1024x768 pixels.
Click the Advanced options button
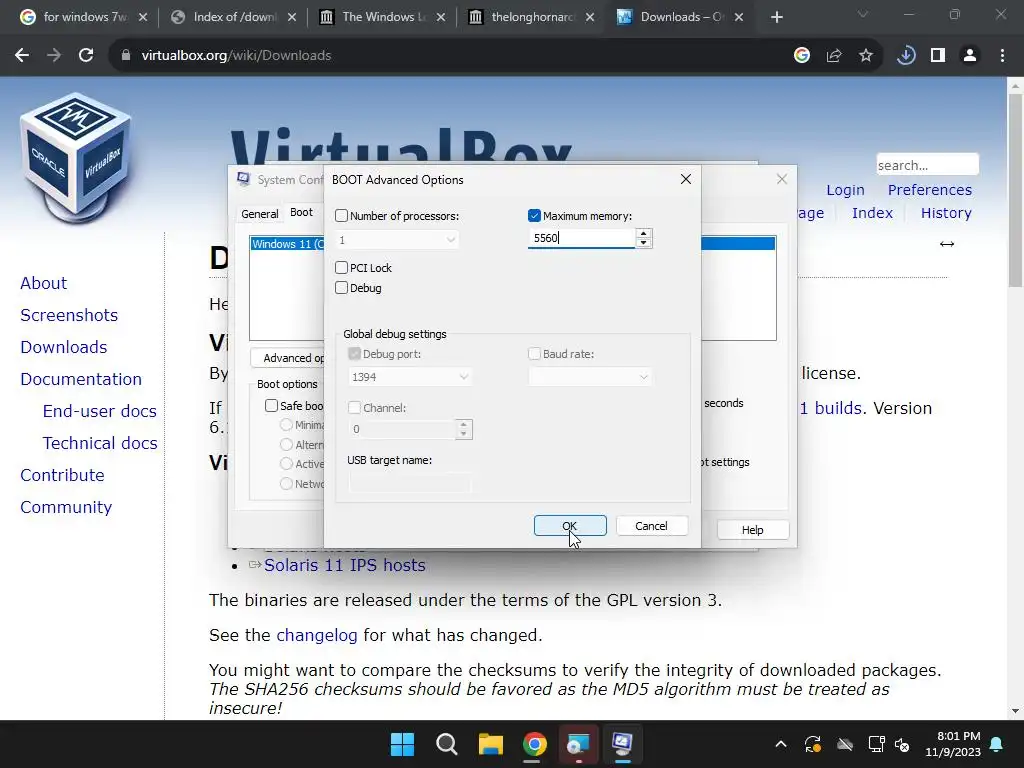click(x=288, y=358)
